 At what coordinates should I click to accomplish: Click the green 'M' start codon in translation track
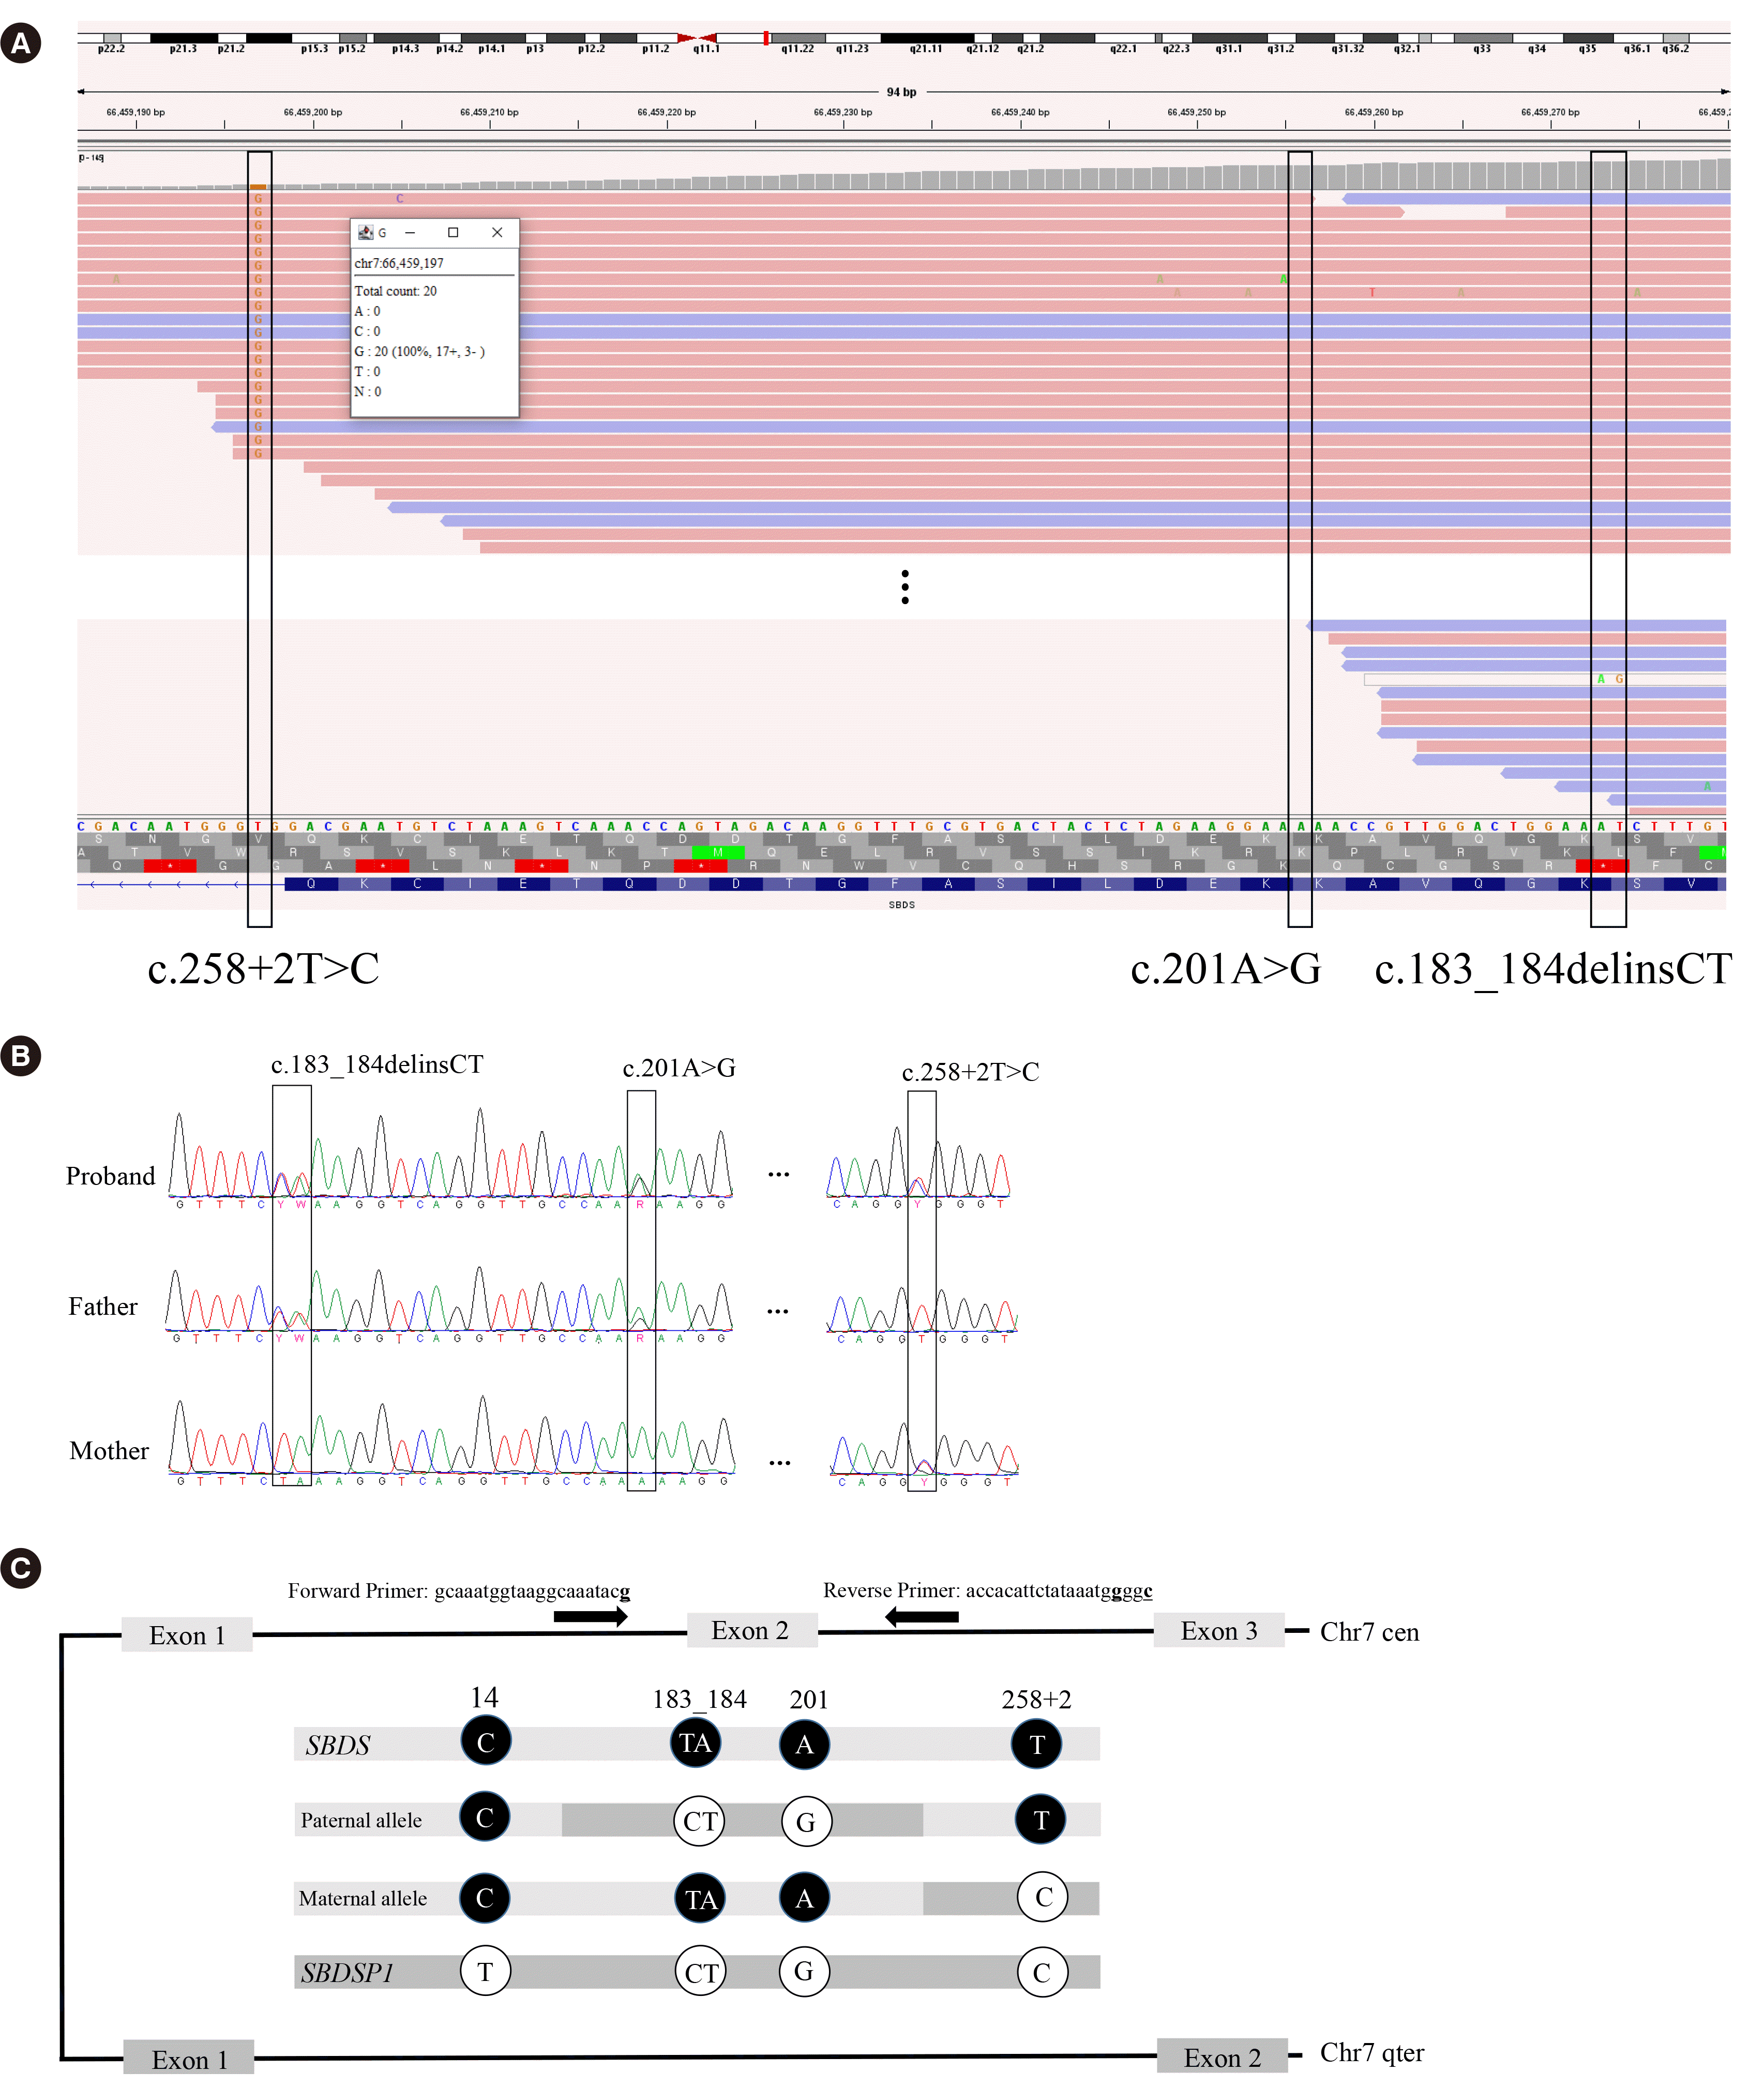(x=718, y=852)
